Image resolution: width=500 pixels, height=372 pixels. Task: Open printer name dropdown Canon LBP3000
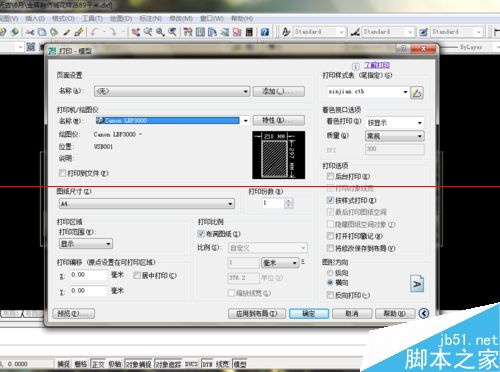[x=172, y=120]
